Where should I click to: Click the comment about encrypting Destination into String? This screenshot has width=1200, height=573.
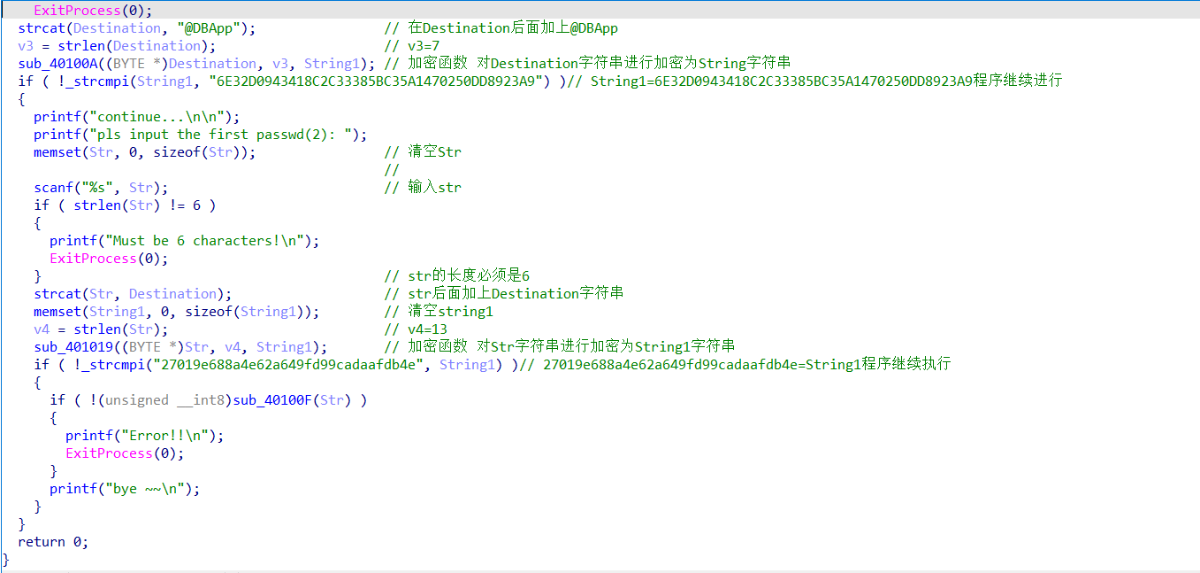pyautogui.click(x=587, y=63)
